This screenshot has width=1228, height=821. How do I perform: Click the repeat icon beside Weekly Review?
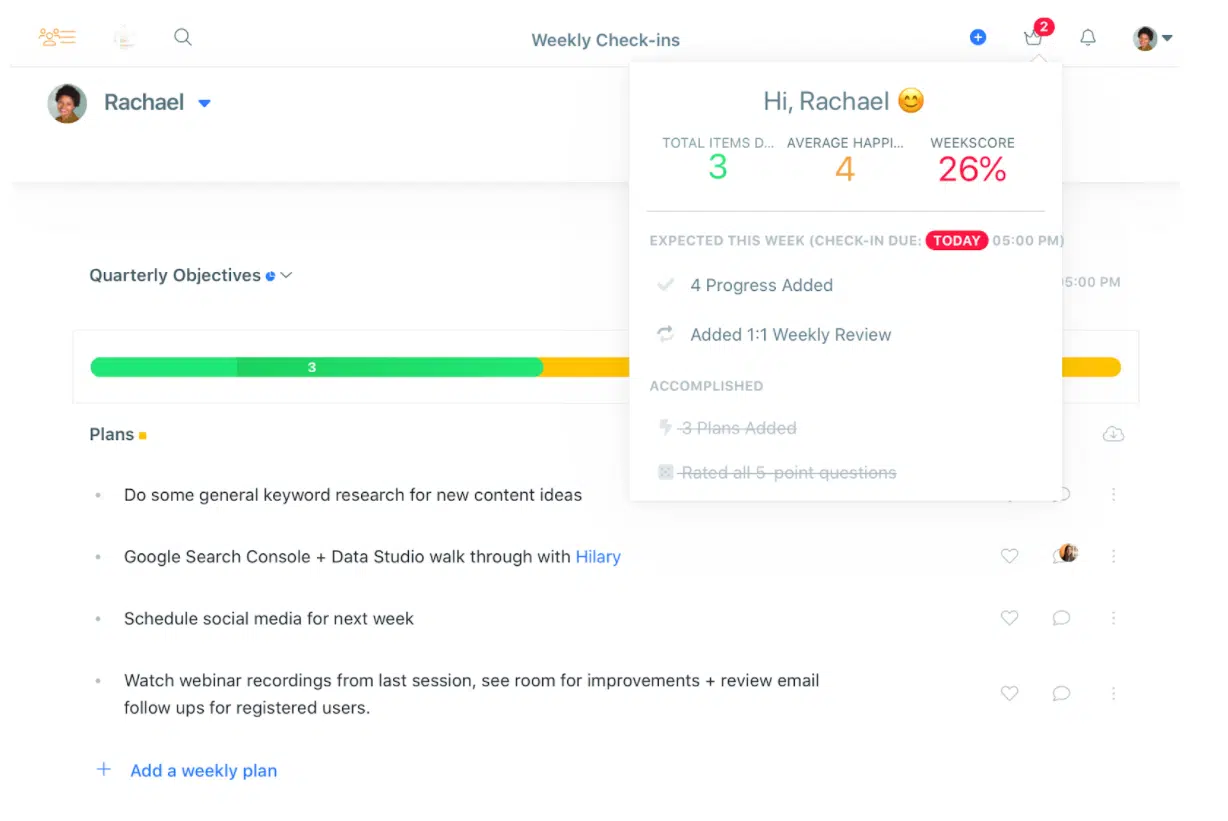tap(665, 335)
